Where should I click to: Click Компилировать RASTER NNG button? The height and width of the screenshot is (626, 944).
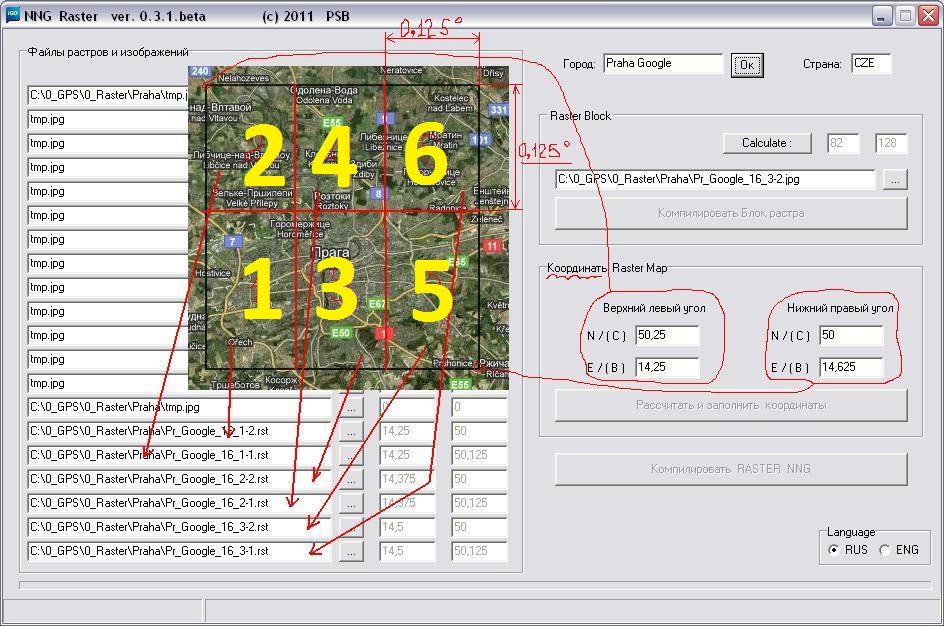coord(731,469)
